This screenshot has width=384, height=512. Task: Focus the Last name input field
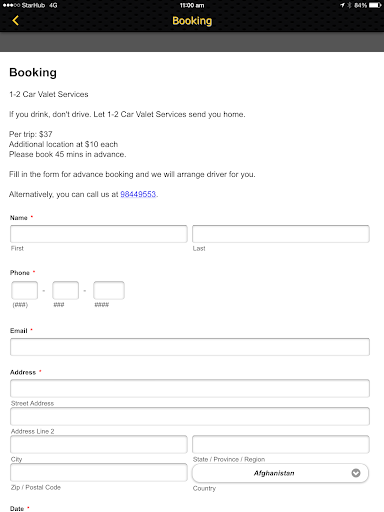pos(281,234)
